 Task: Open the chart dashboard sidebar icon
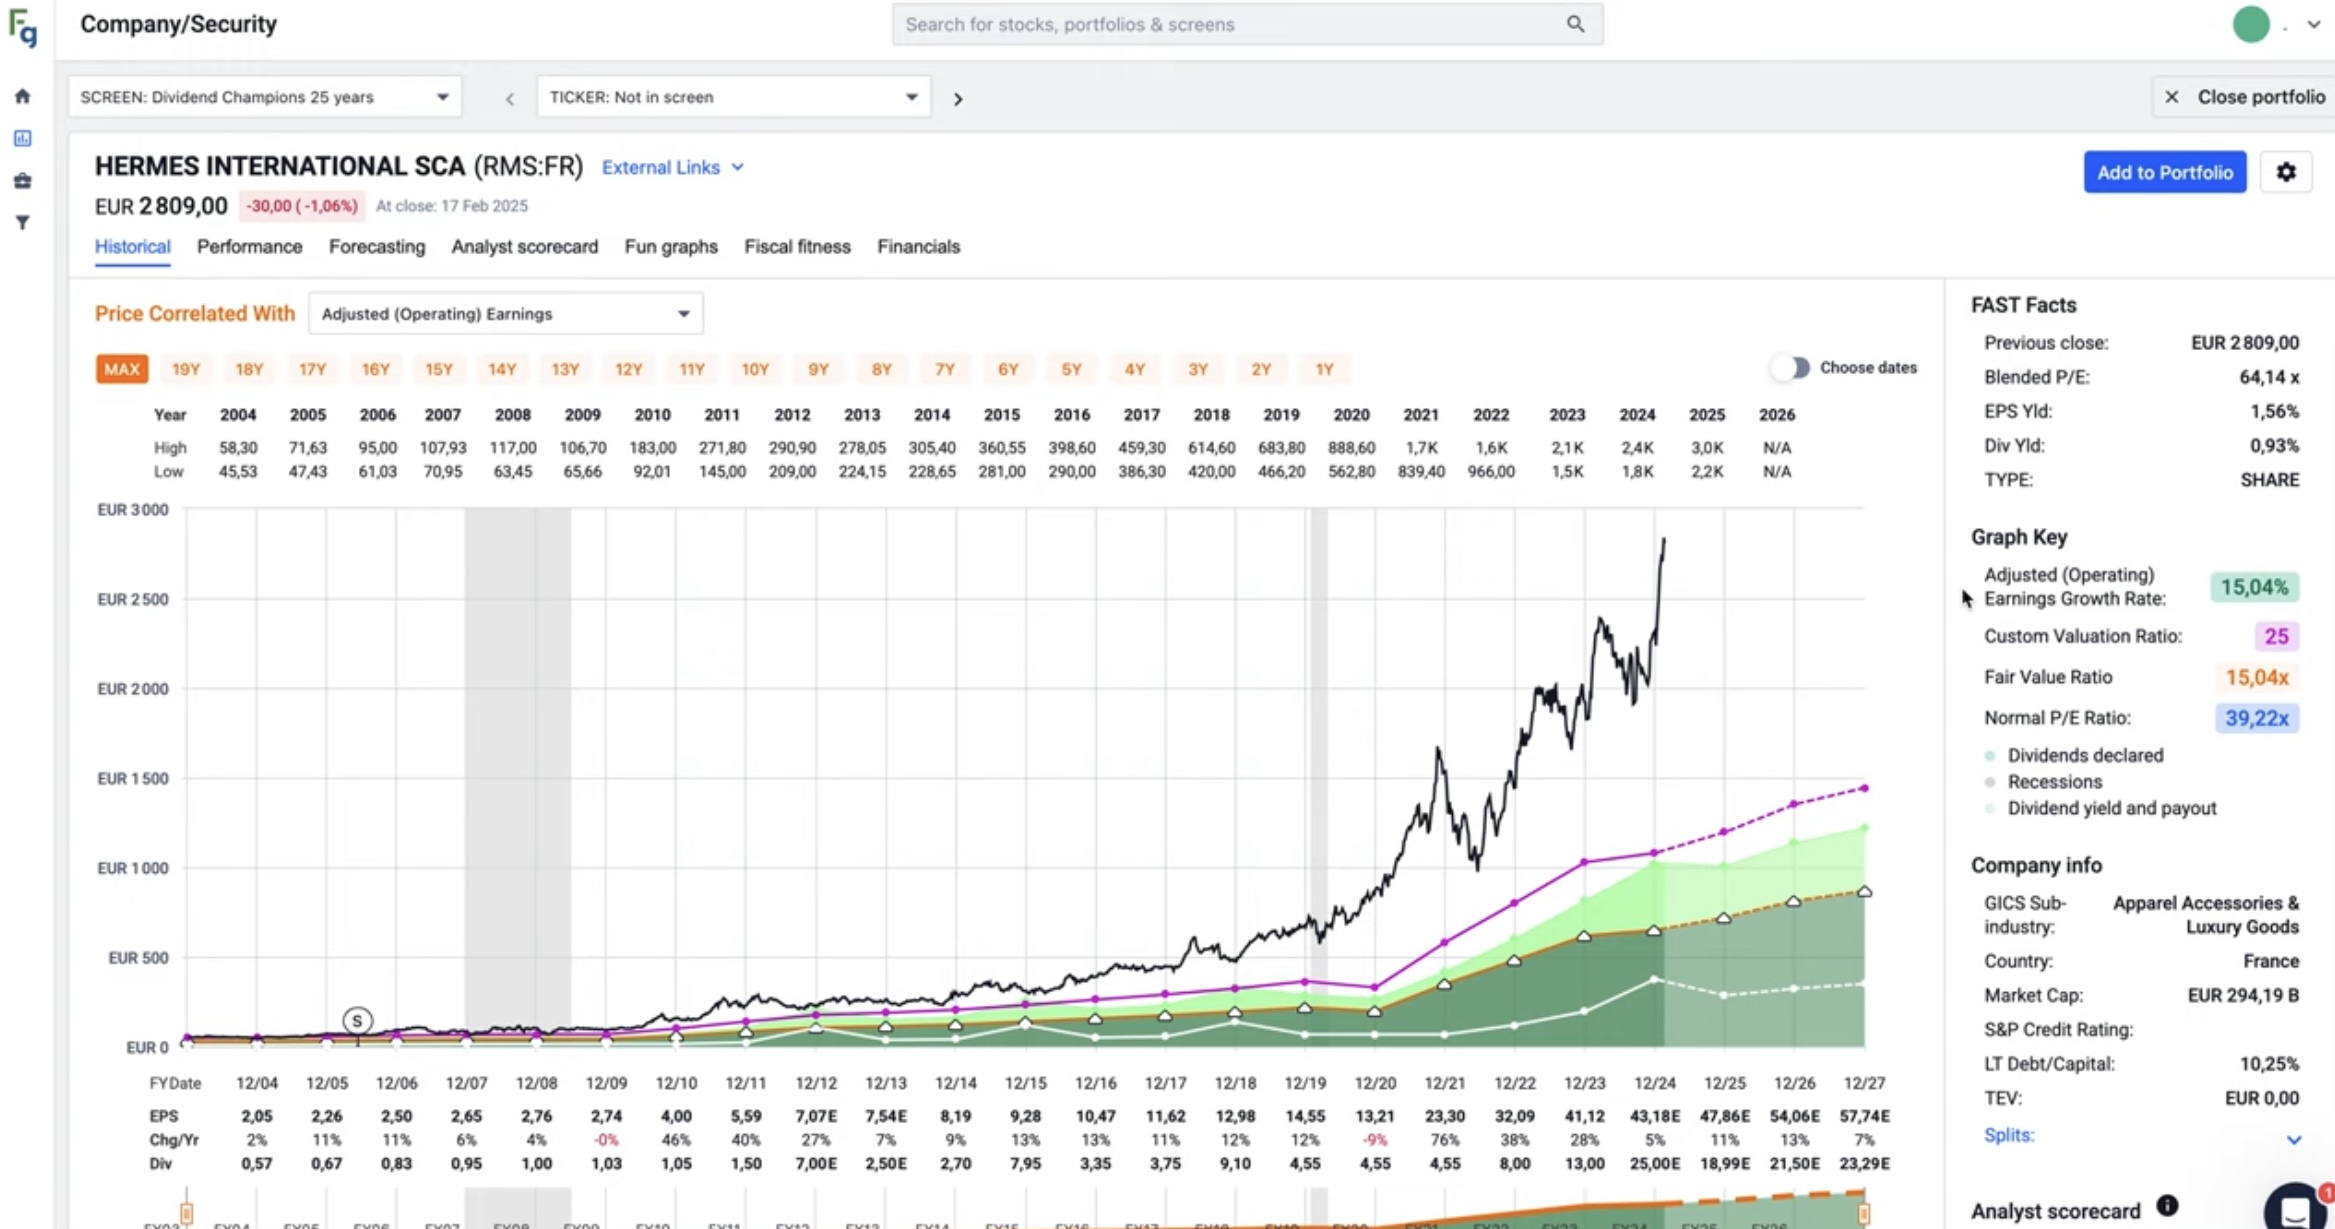(23, 138)
